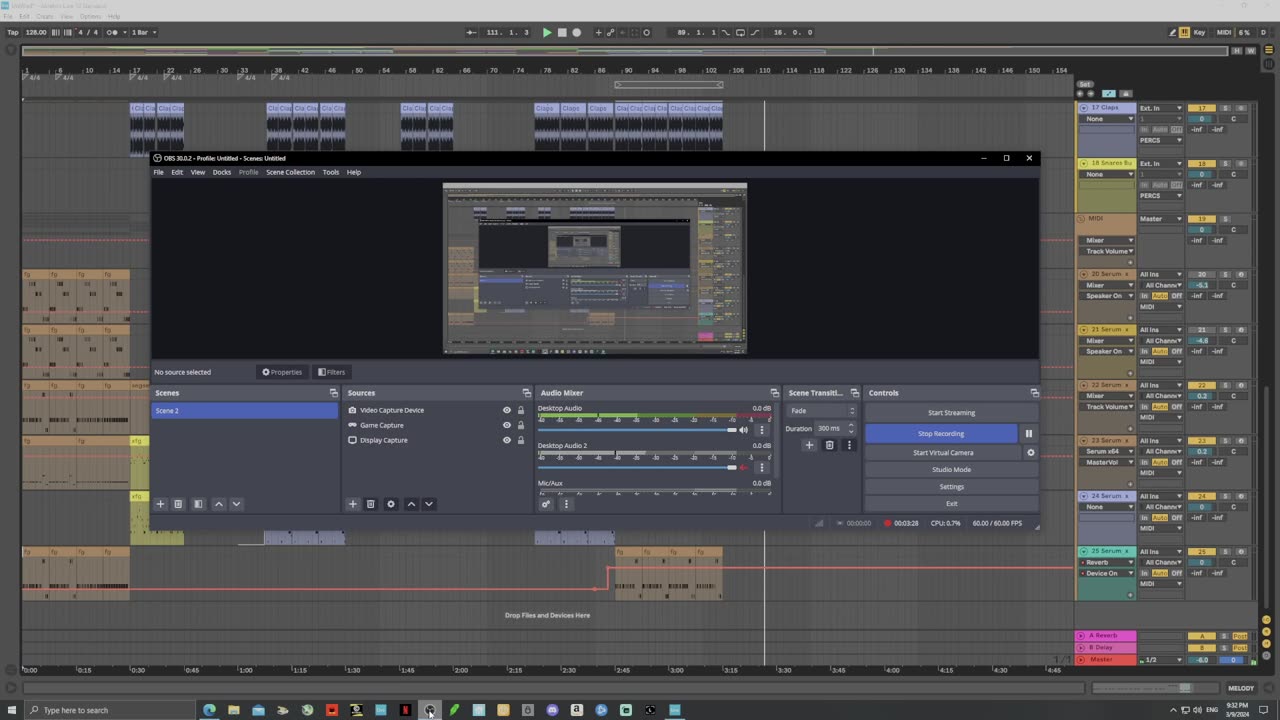
Task: Delete selected source with trash icon
Action: (x=370, y=504)
